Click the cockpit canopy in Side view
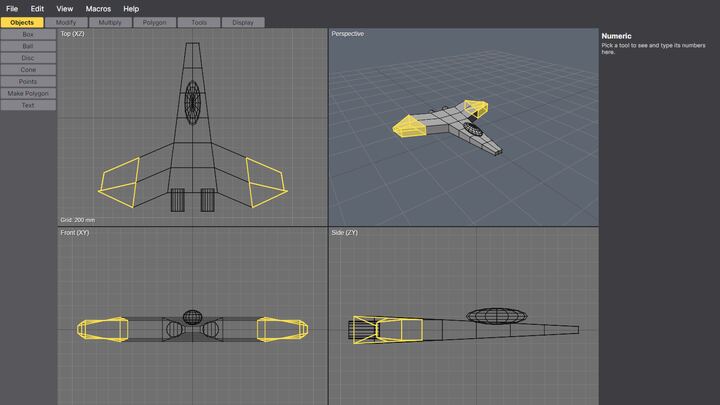 click(496, 316)
